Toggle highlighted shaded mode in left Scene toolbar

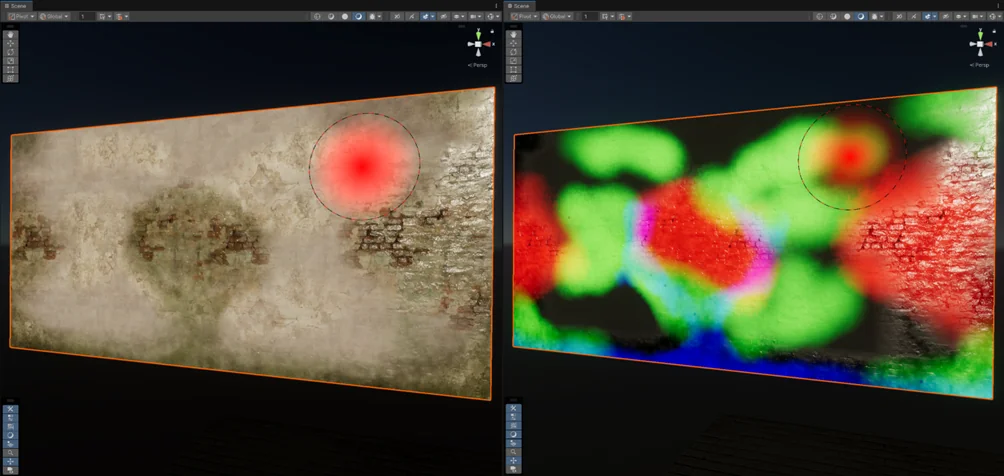[x=359, y=16]
